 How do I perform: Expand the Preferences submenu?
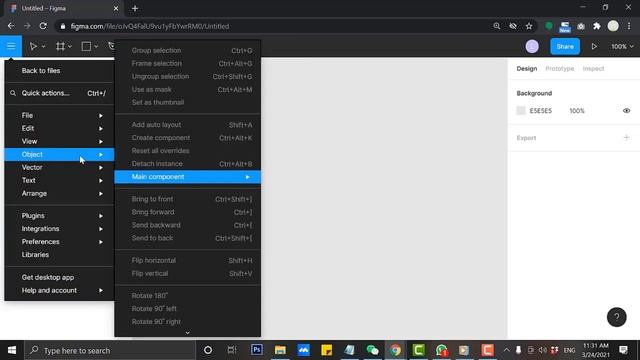click(x=59, y=242)
